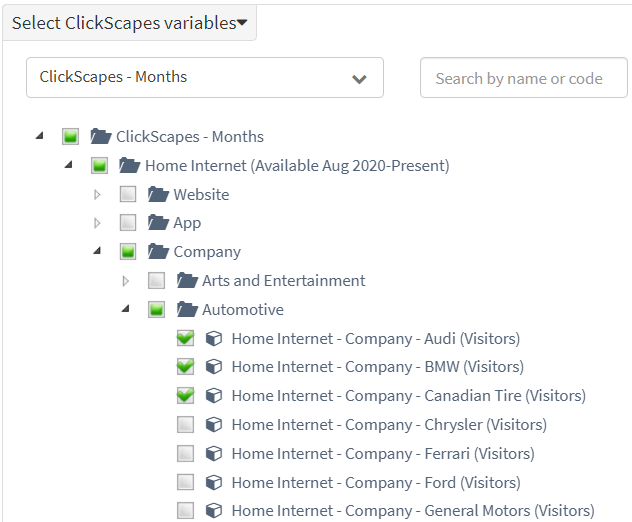Click the Website folder icon
632x522 pixels.
[158, 194]
